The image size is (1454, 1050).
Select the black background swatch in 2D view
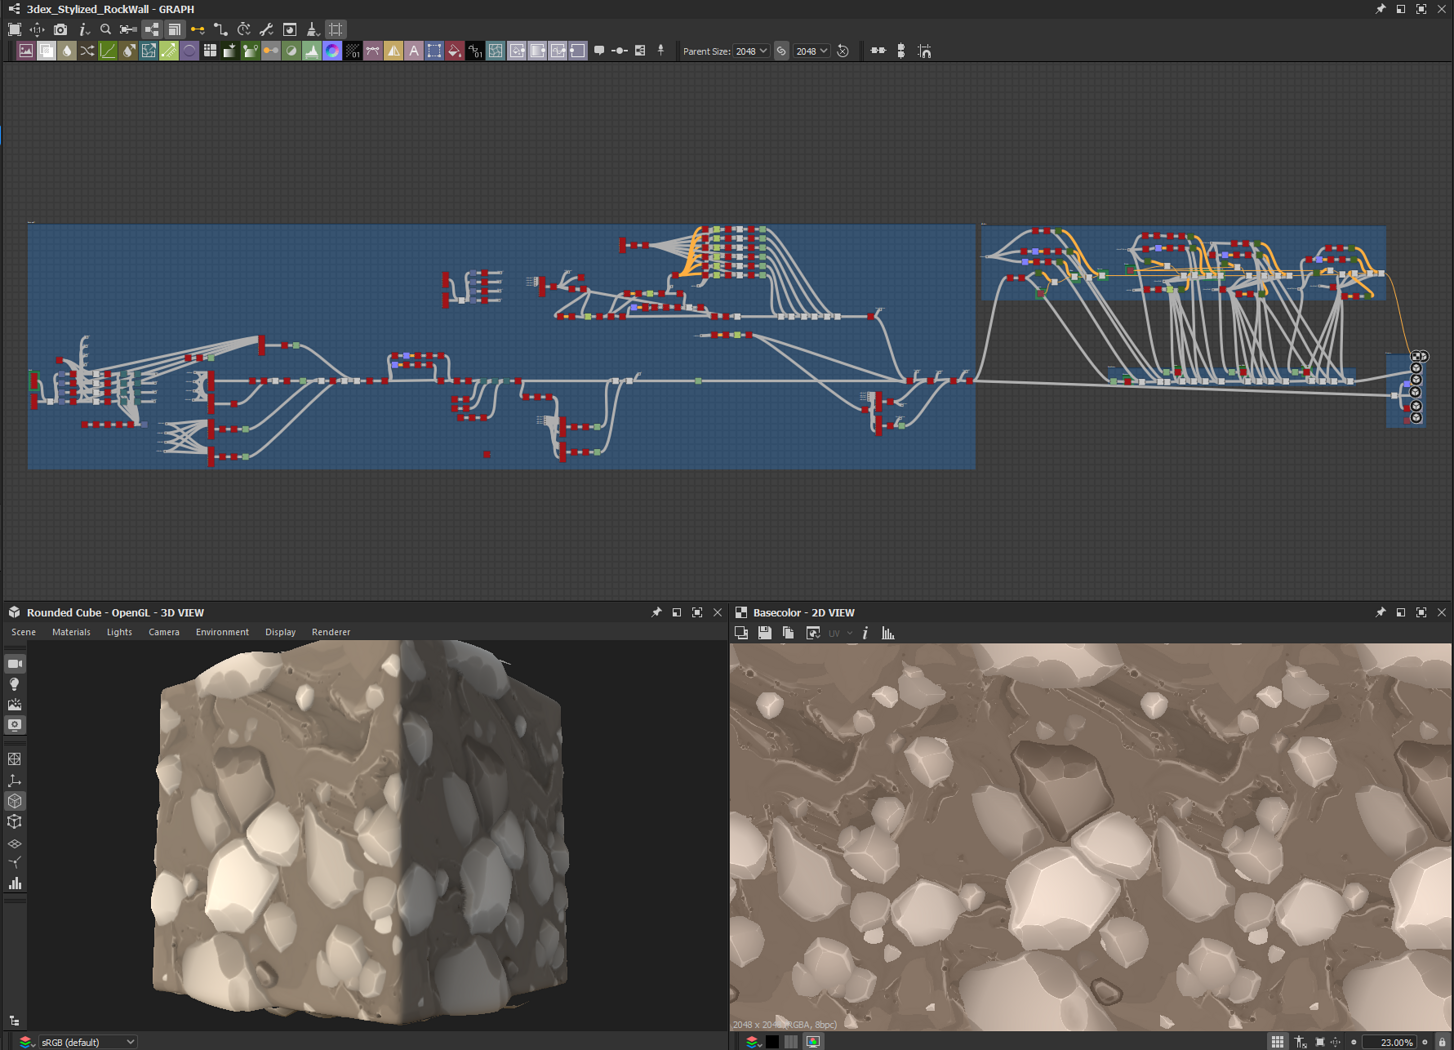click(772, 1042)
